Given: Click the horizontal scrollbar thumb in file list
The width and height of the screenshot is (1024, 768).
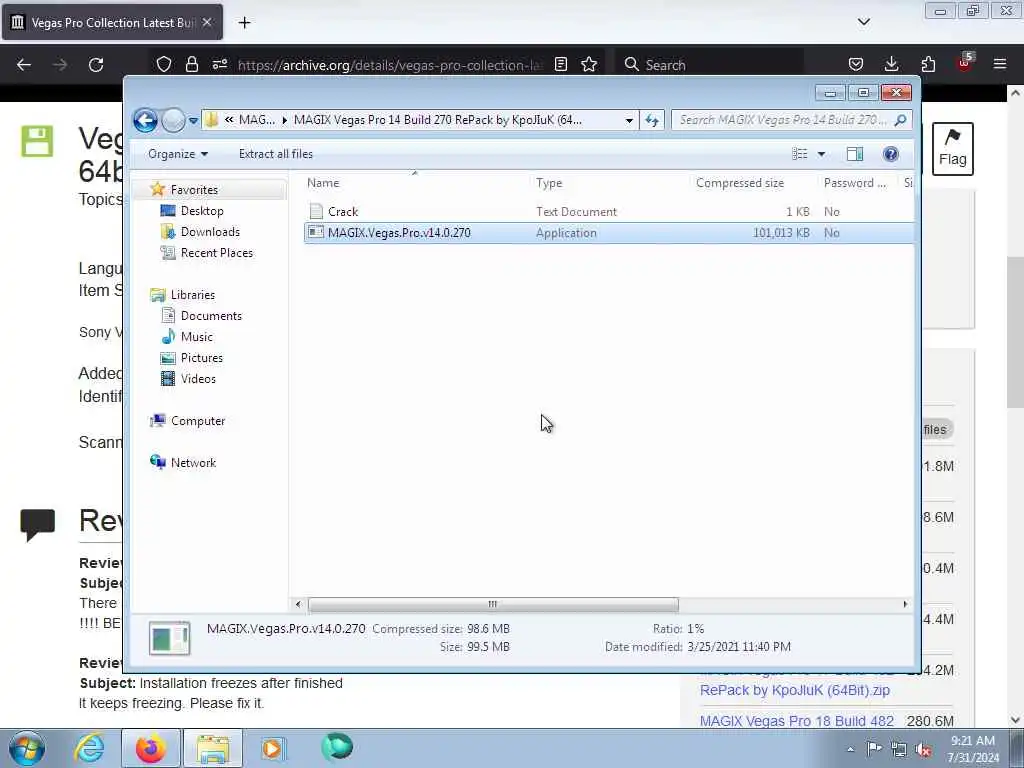Looking at the screenshot, I should click(493, 604).
